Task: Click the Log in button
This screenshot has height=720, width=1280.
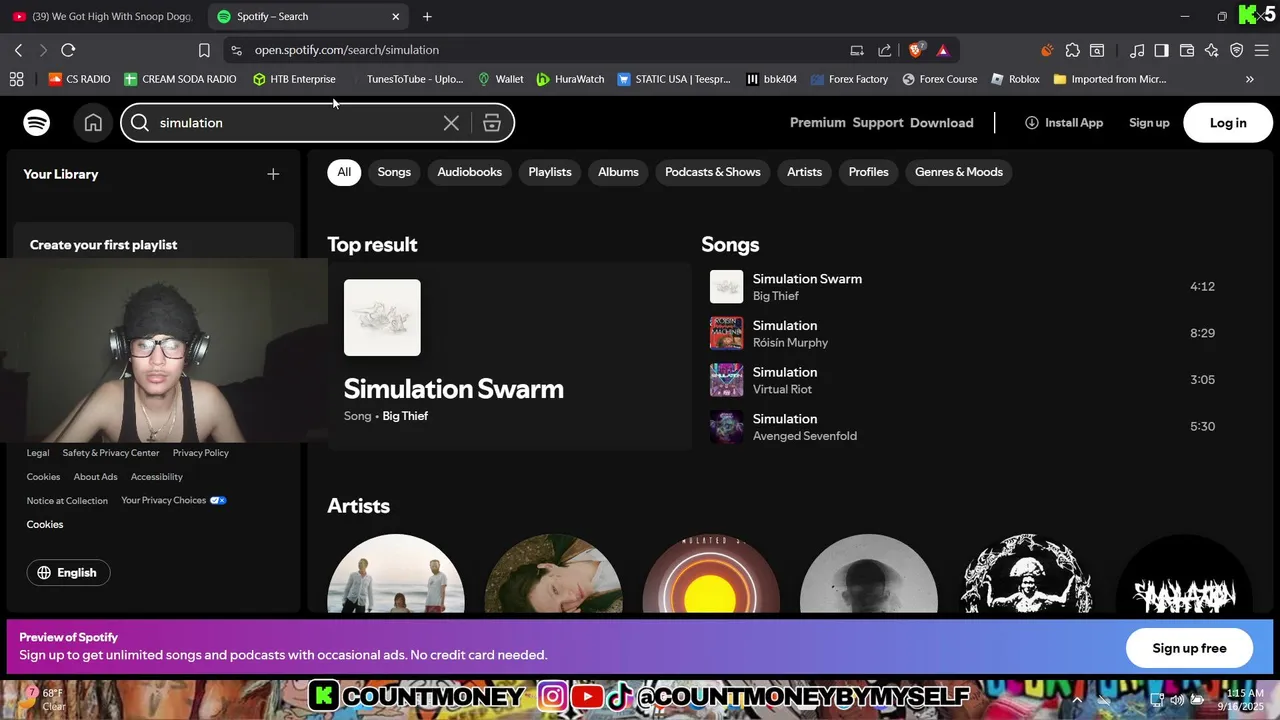Action: tap(1228, 122)
